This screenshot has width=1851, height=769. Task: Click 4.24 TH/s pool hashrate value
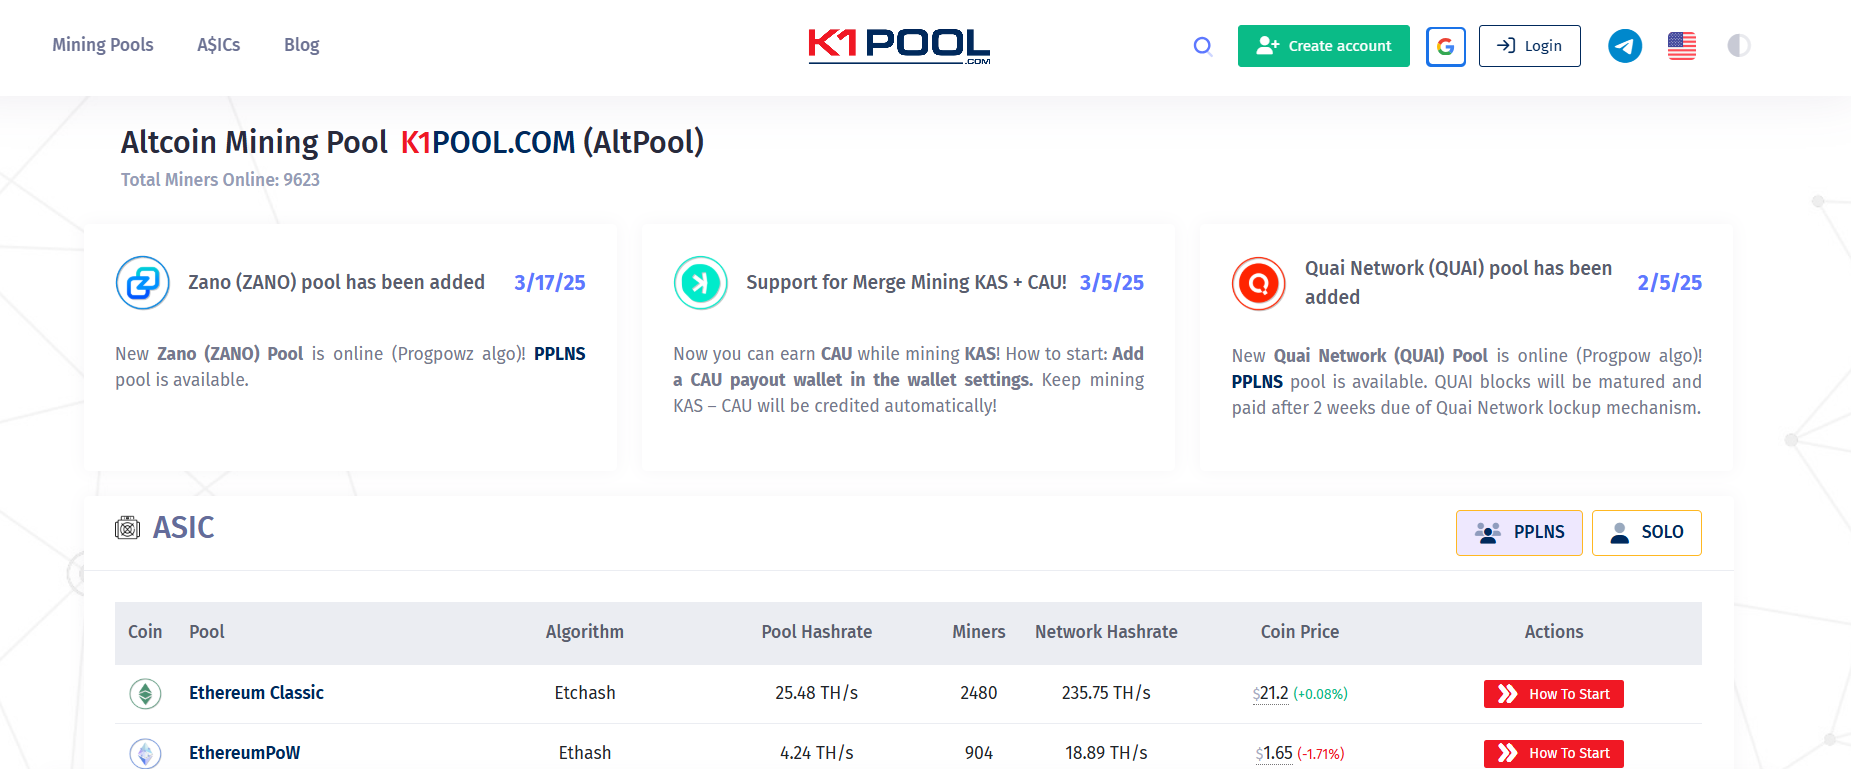[817, 753]
